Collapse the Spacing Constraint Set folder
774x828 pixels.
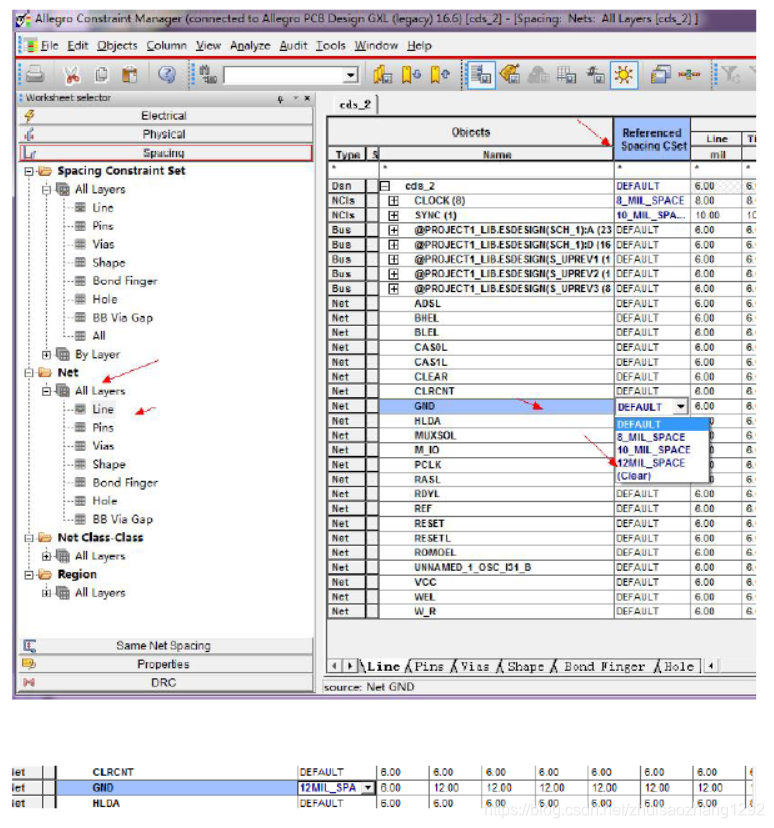click(30, 171)
